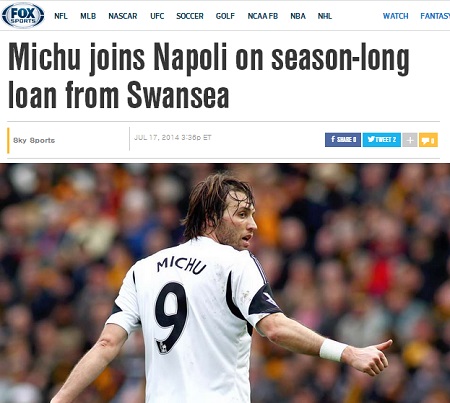Open the NFL section

(x=61, y=16)
